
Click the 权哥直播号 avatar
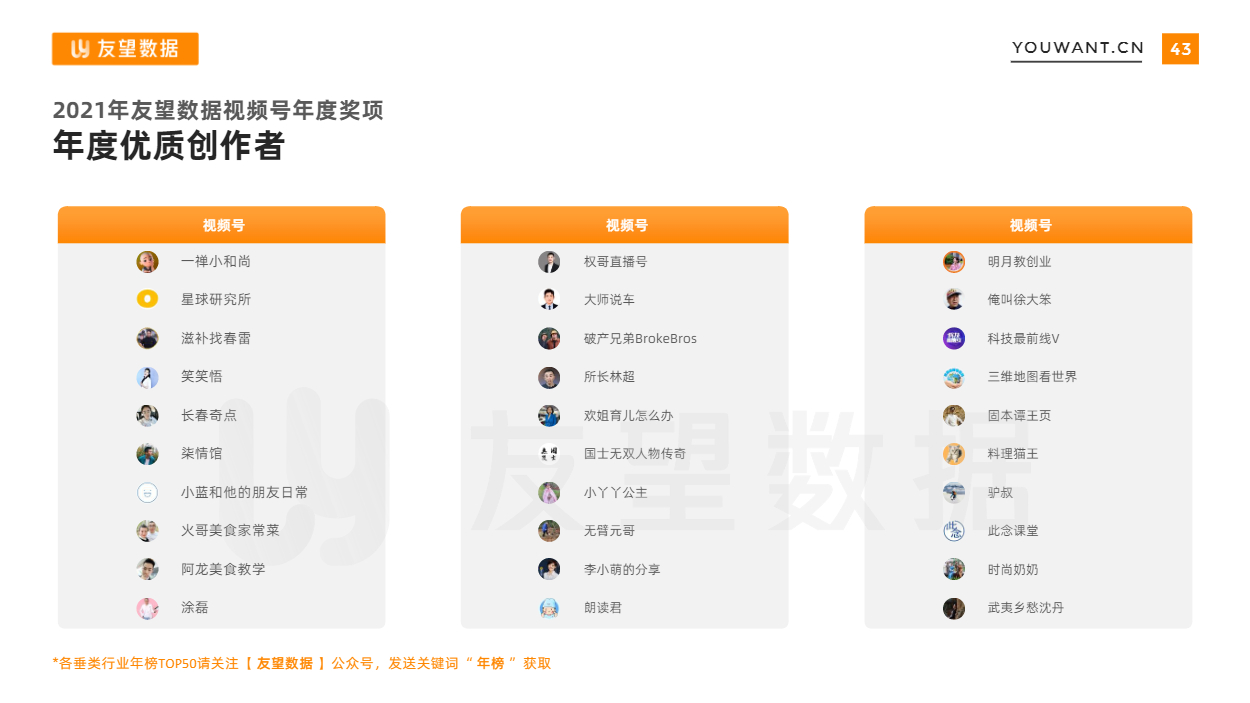click(x=549, y=262)
